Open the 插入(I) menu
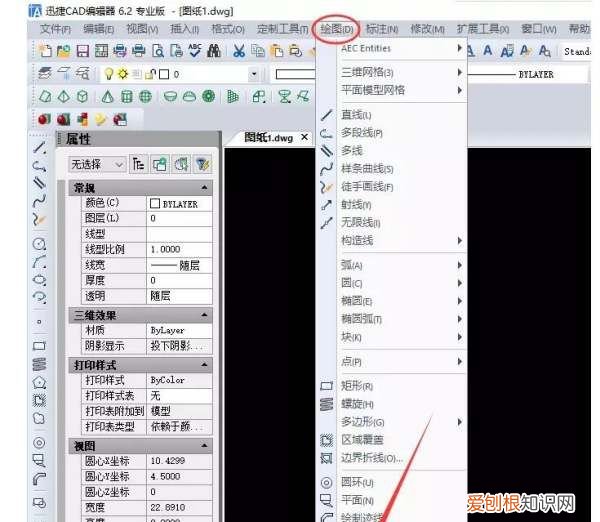Image resolution: width=600 pixels, height=522 pixels. [184, 29]
